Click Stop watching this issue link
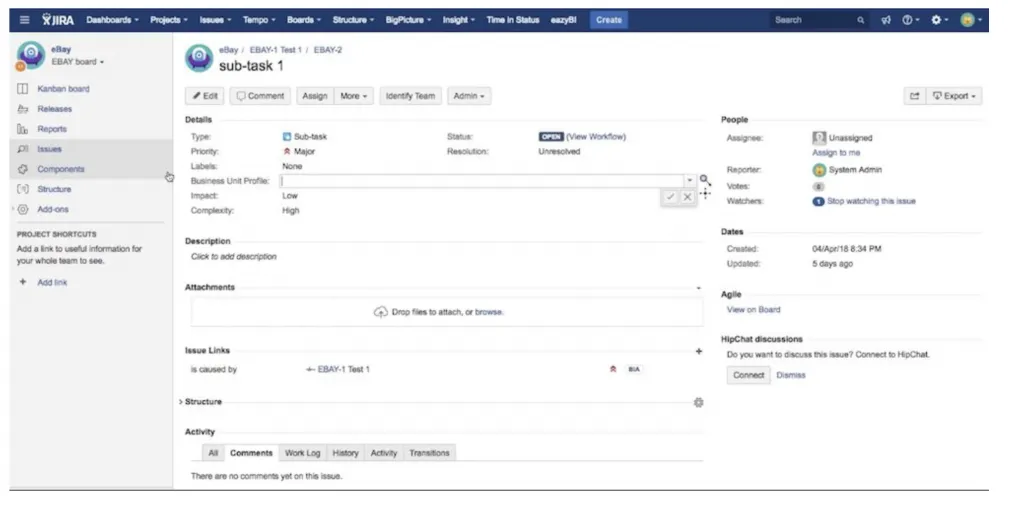Viewport: 1024px width, 511px height. pyautogui.click(x=871, y=202)
